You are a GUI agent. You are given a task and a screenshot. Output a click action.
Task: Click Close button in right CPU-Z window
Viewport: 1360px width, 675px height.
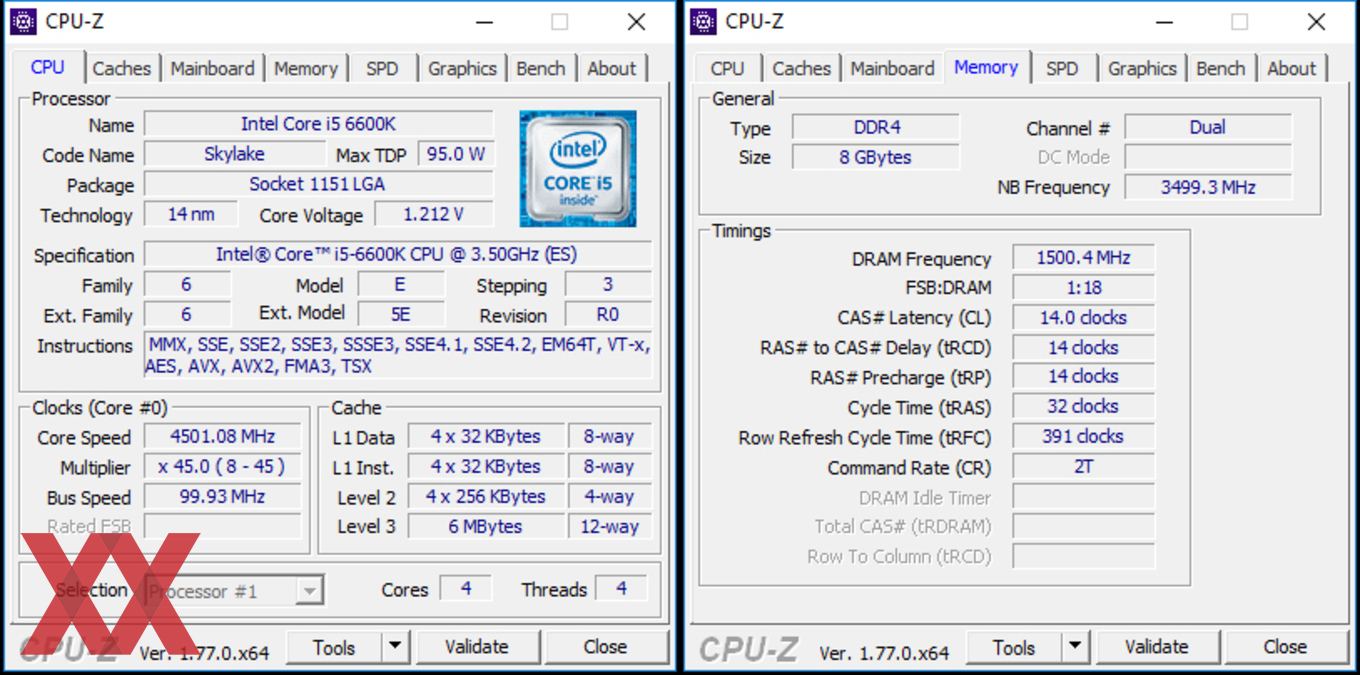coord(1286,648)
